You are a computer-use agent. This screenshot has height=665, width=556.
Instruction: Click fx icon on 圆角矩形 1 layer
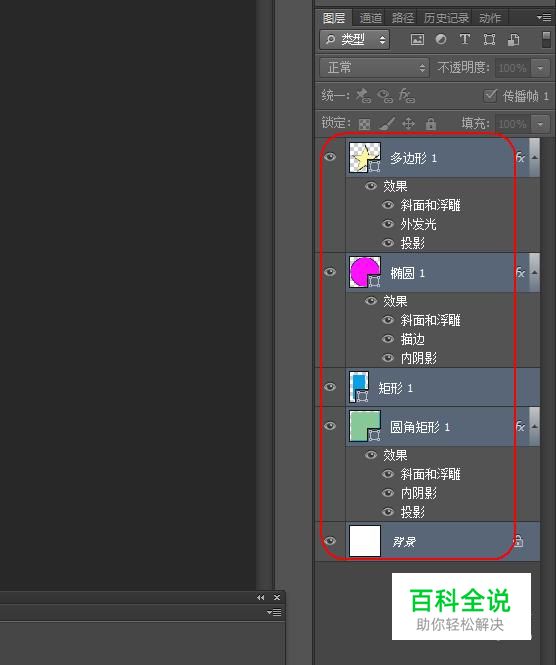click(x=520, y=427)
